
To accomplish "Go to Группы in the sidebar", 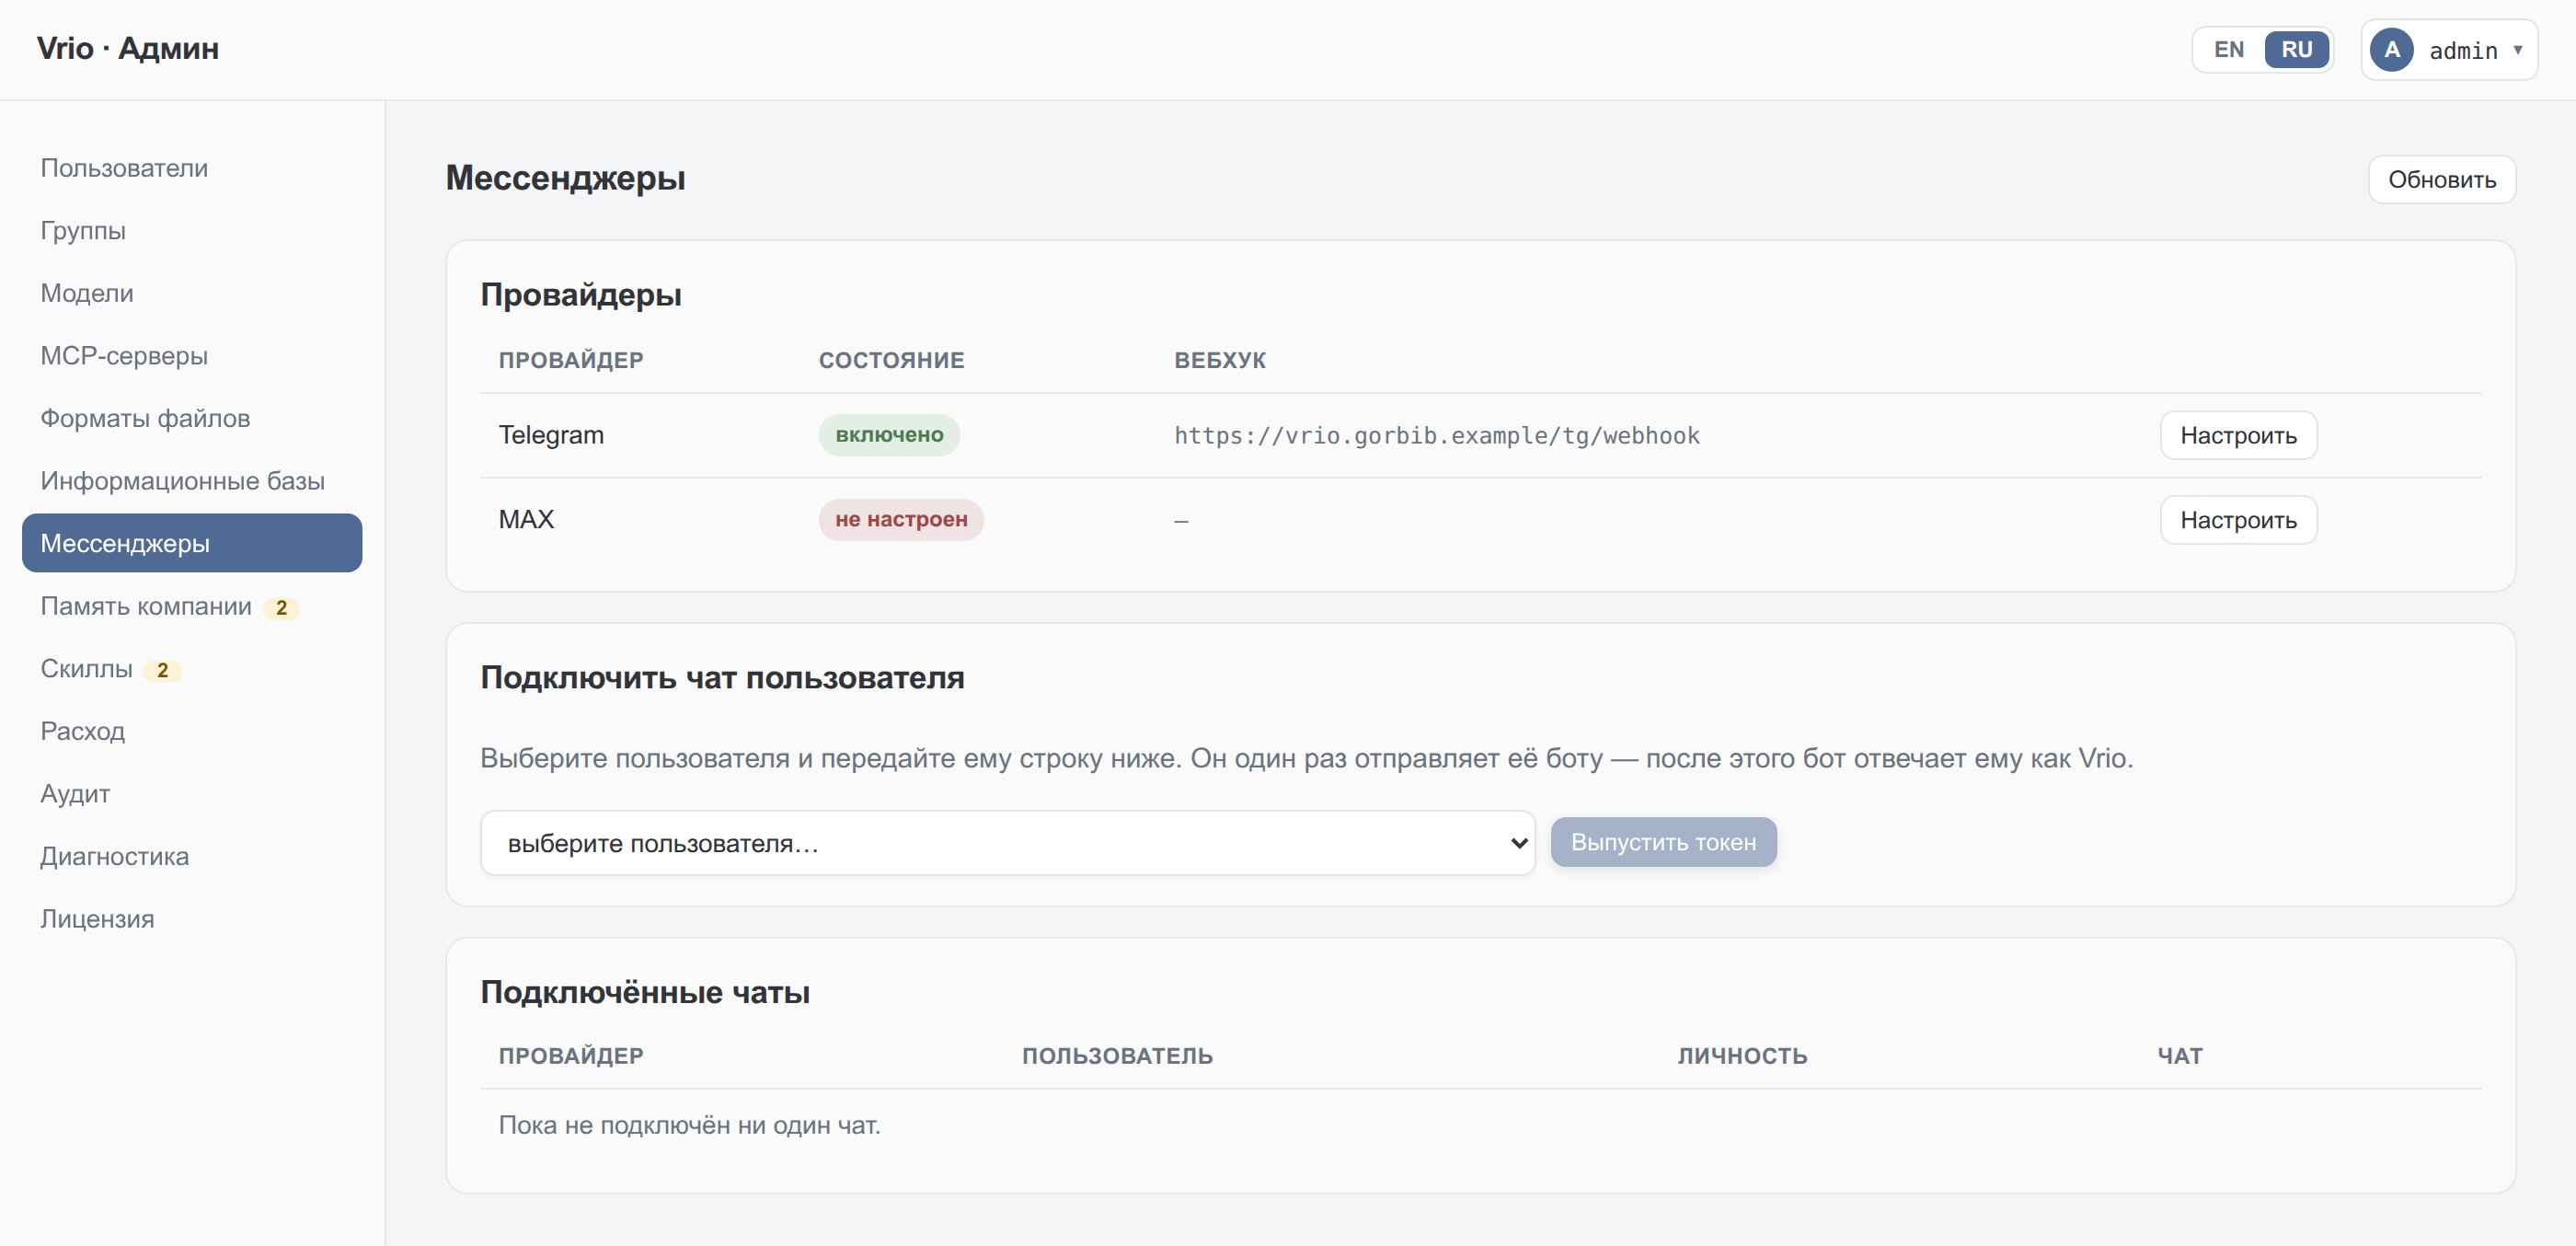I will point(192,231).
